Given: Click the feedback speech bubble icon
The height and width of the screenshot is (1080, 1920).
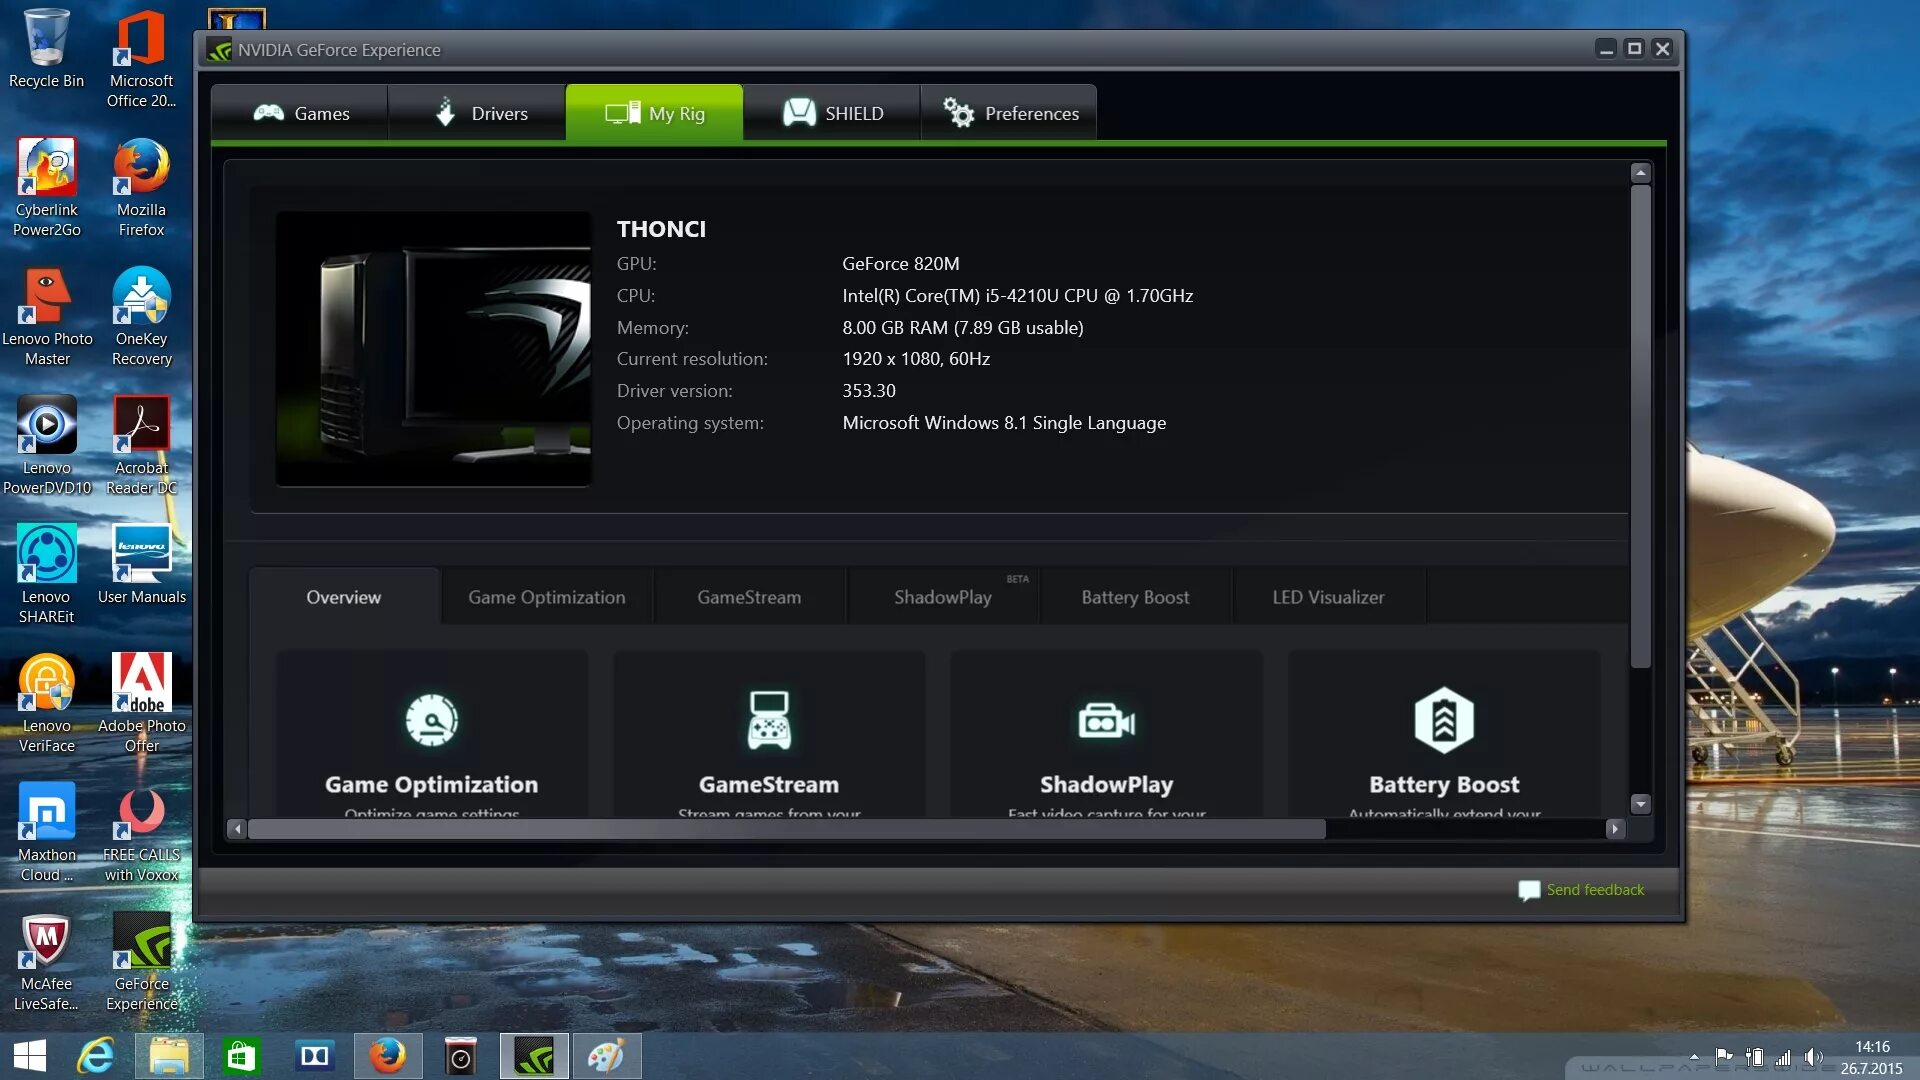Looking at the screenshot, I should pos(1529,890).
